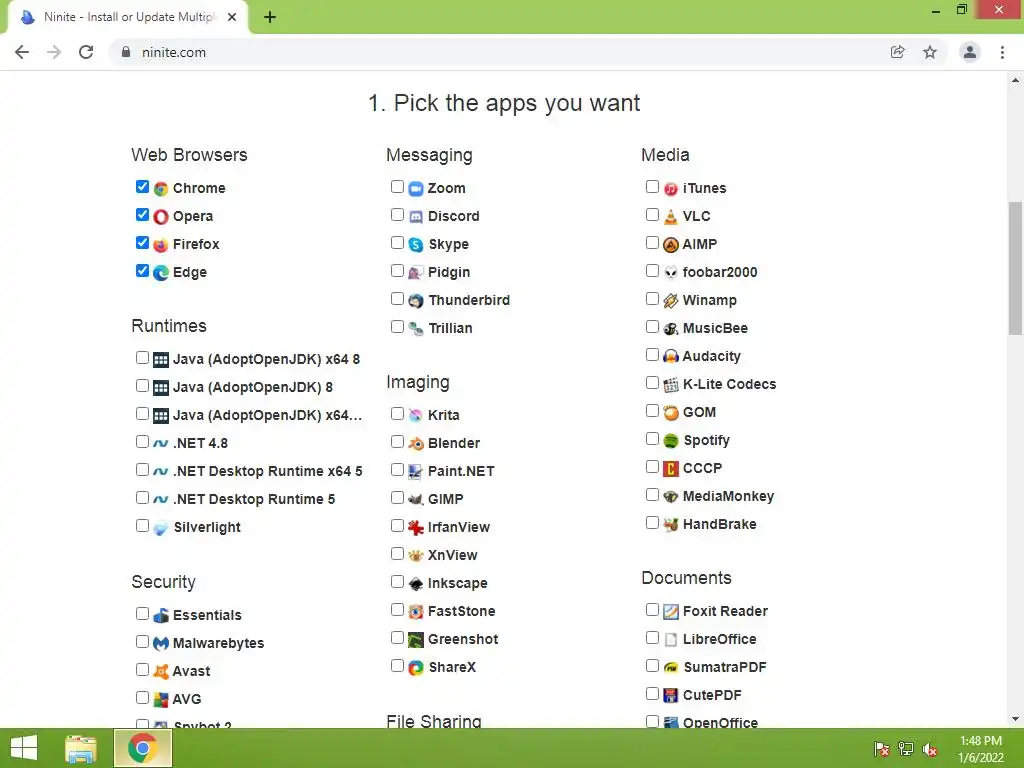
Task: Click the .NET Desktop Runtime x64 5 label
Action: [x=268, y=472]
